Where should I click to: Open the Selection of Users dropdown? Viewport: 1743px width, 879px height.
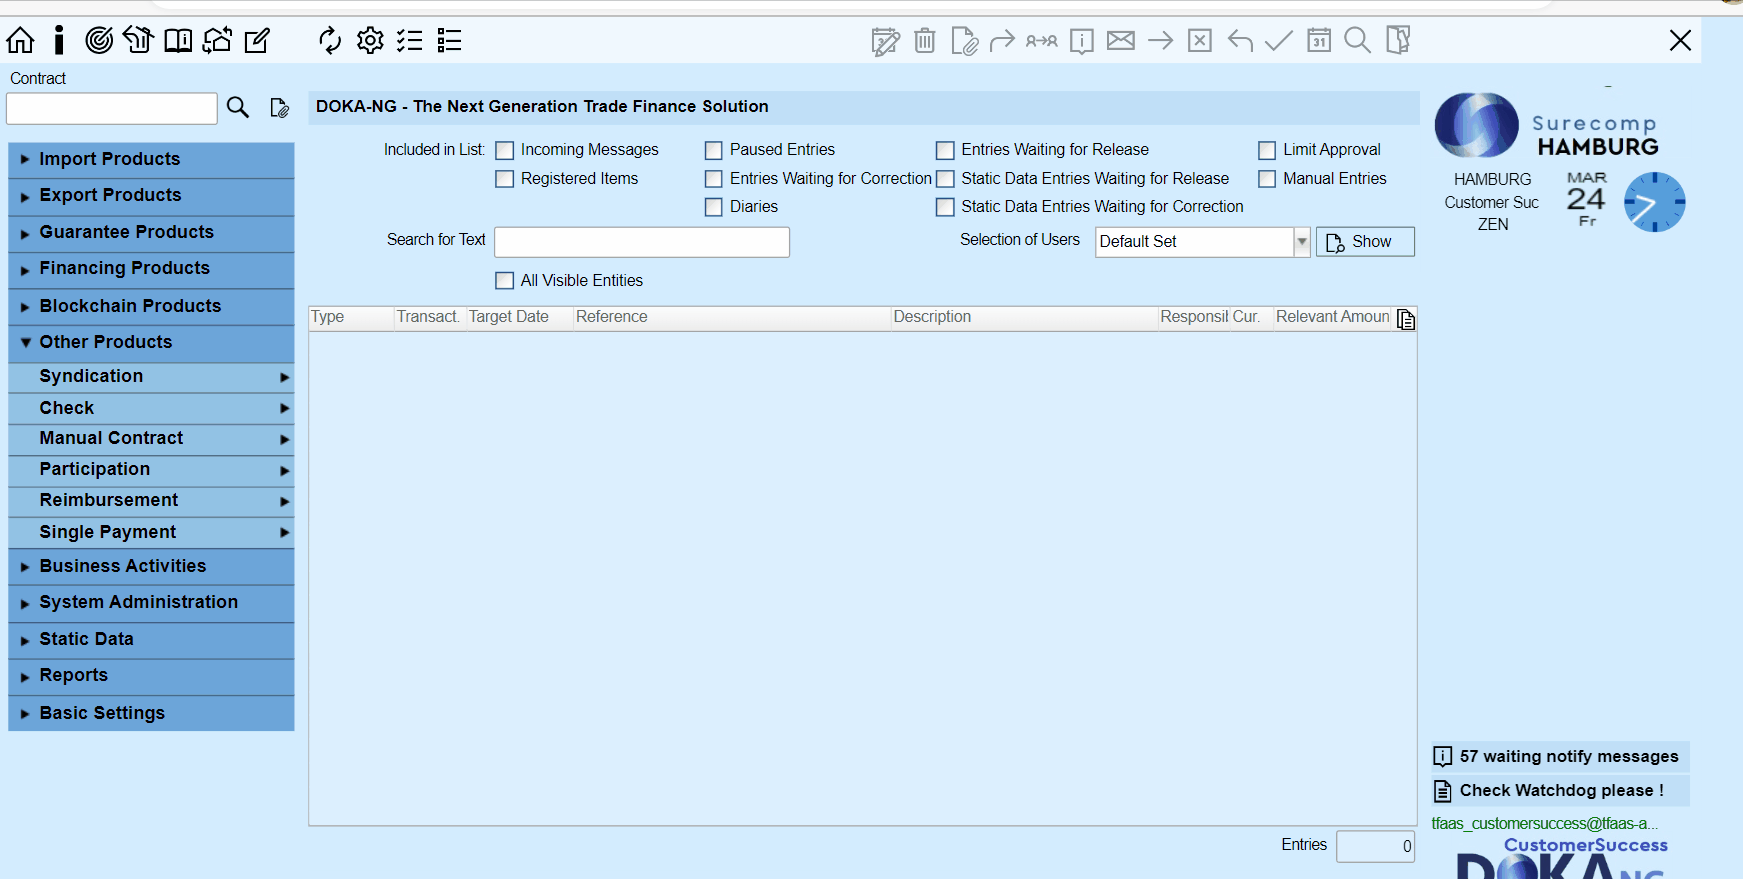(1302, 242)
